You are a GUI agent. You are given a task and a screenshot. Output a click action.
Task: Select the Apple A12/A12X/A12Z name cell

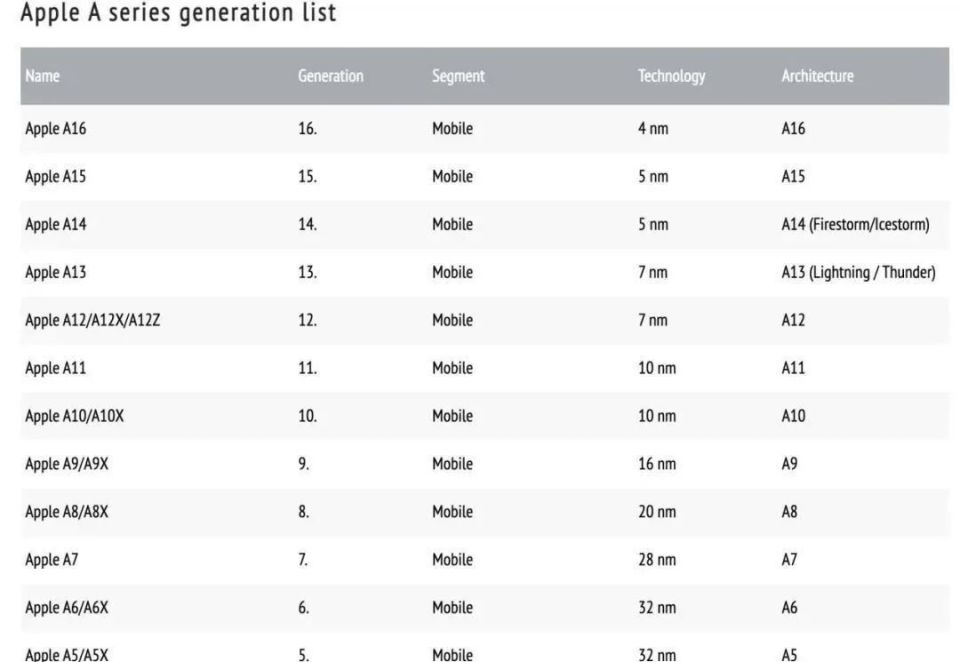click(x=92, y=320)
